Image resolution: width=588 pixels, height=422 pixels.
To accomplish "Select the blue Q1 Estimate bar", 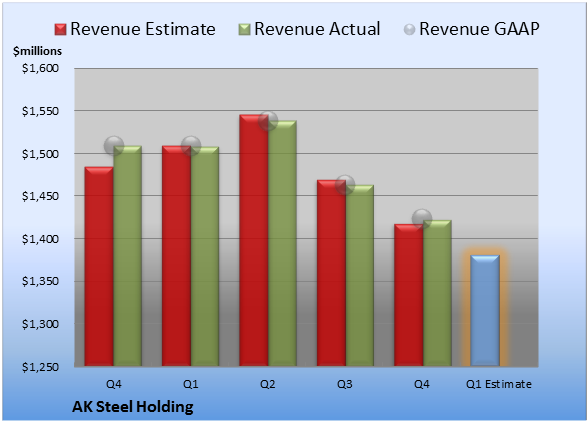I will click(485, 311).
